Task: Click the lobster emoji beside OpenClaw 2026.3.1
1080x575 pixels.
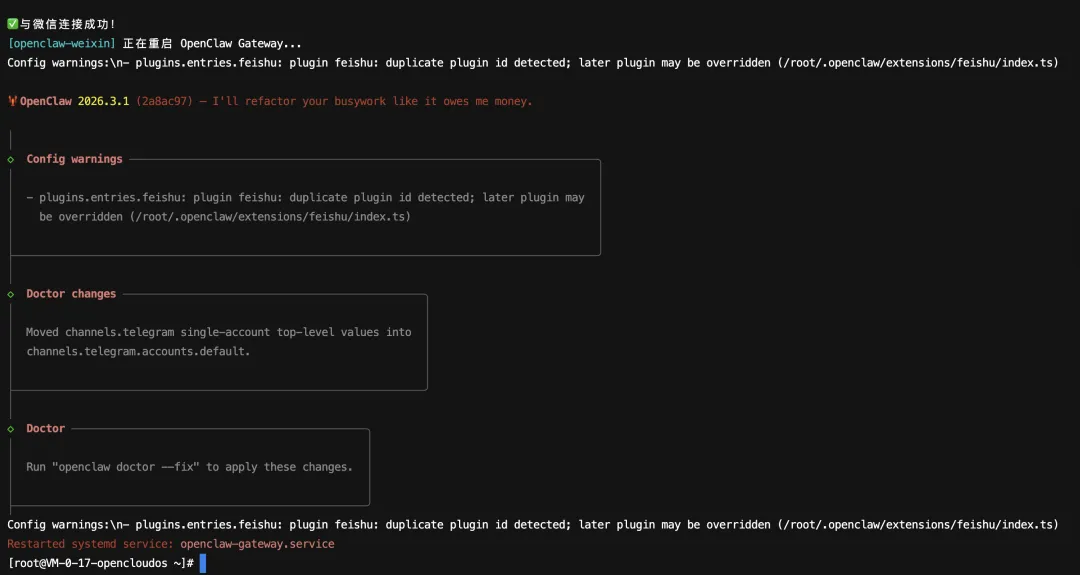Action: 12,101
